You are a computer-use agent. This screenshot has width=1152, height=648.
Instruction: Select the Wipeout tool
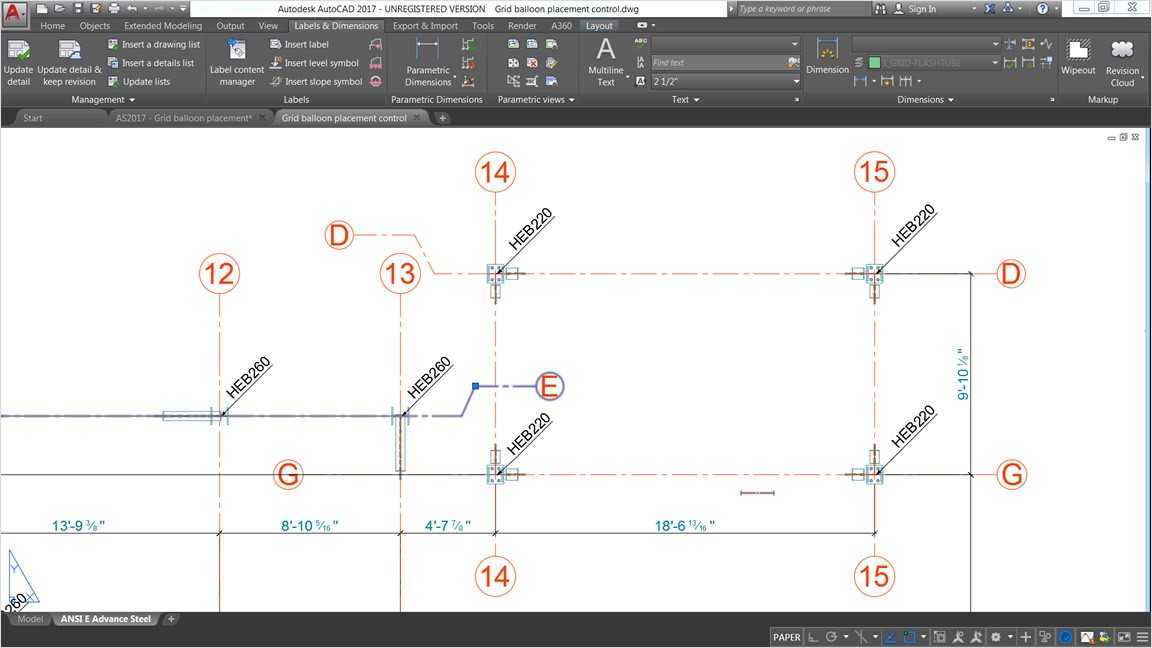1078,57
